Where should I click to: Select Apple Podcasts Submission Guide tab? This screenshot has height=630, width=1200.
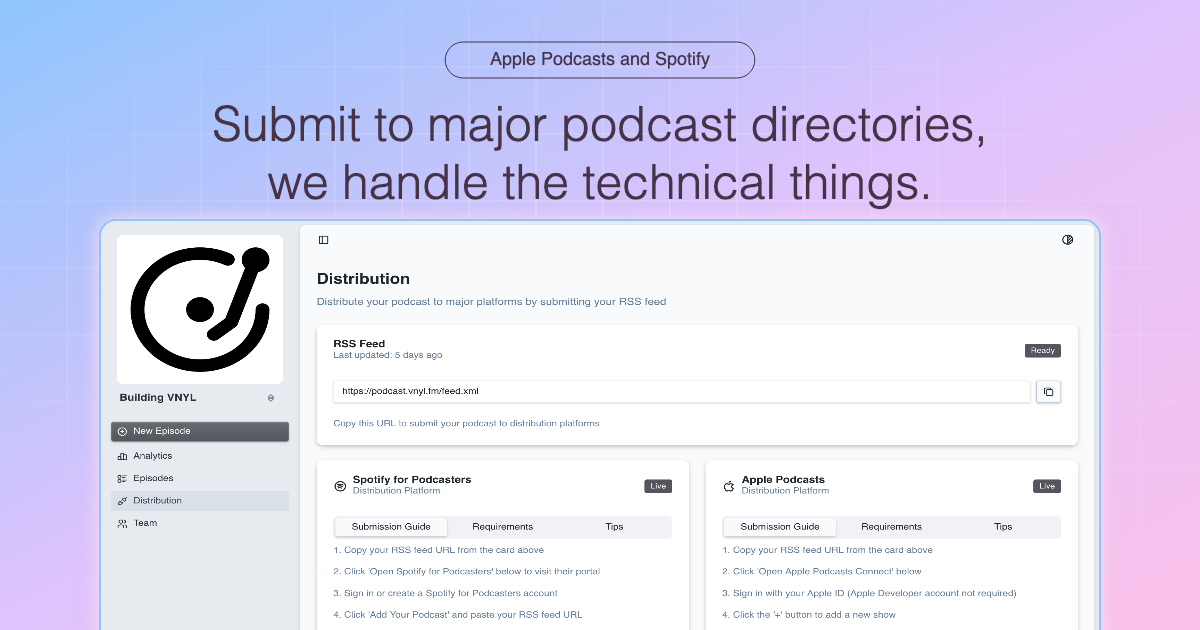point(780,527)
